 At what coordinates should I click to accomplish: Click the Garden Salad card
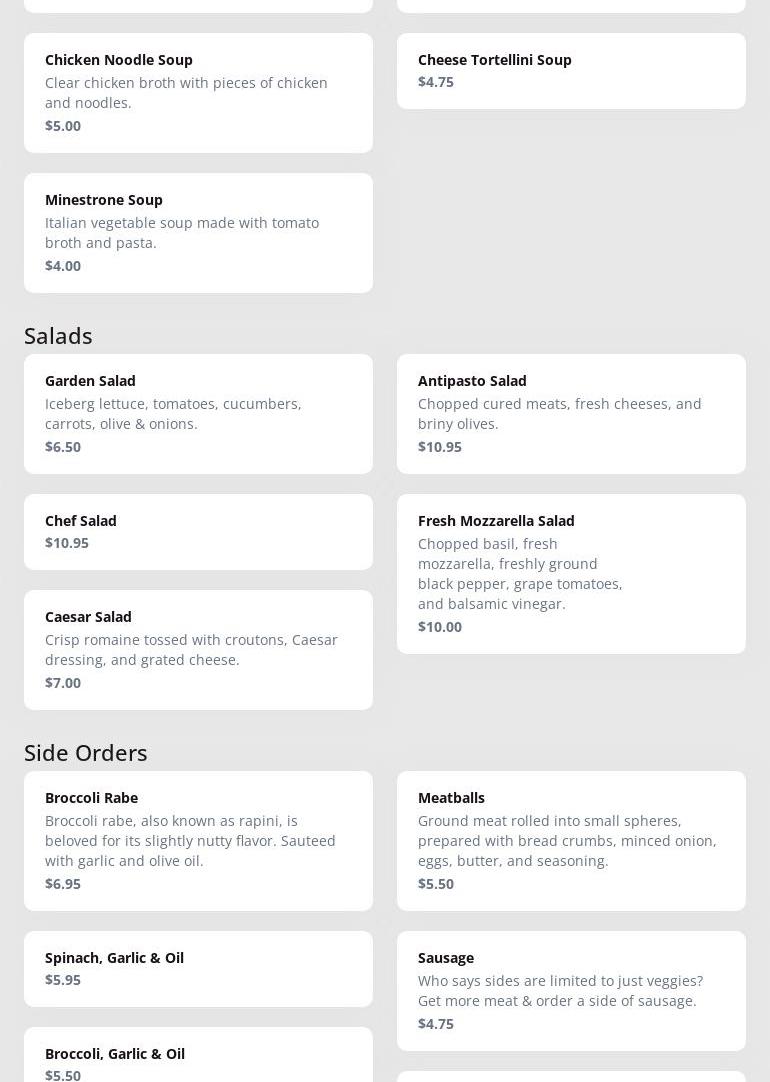pos(198,414)
